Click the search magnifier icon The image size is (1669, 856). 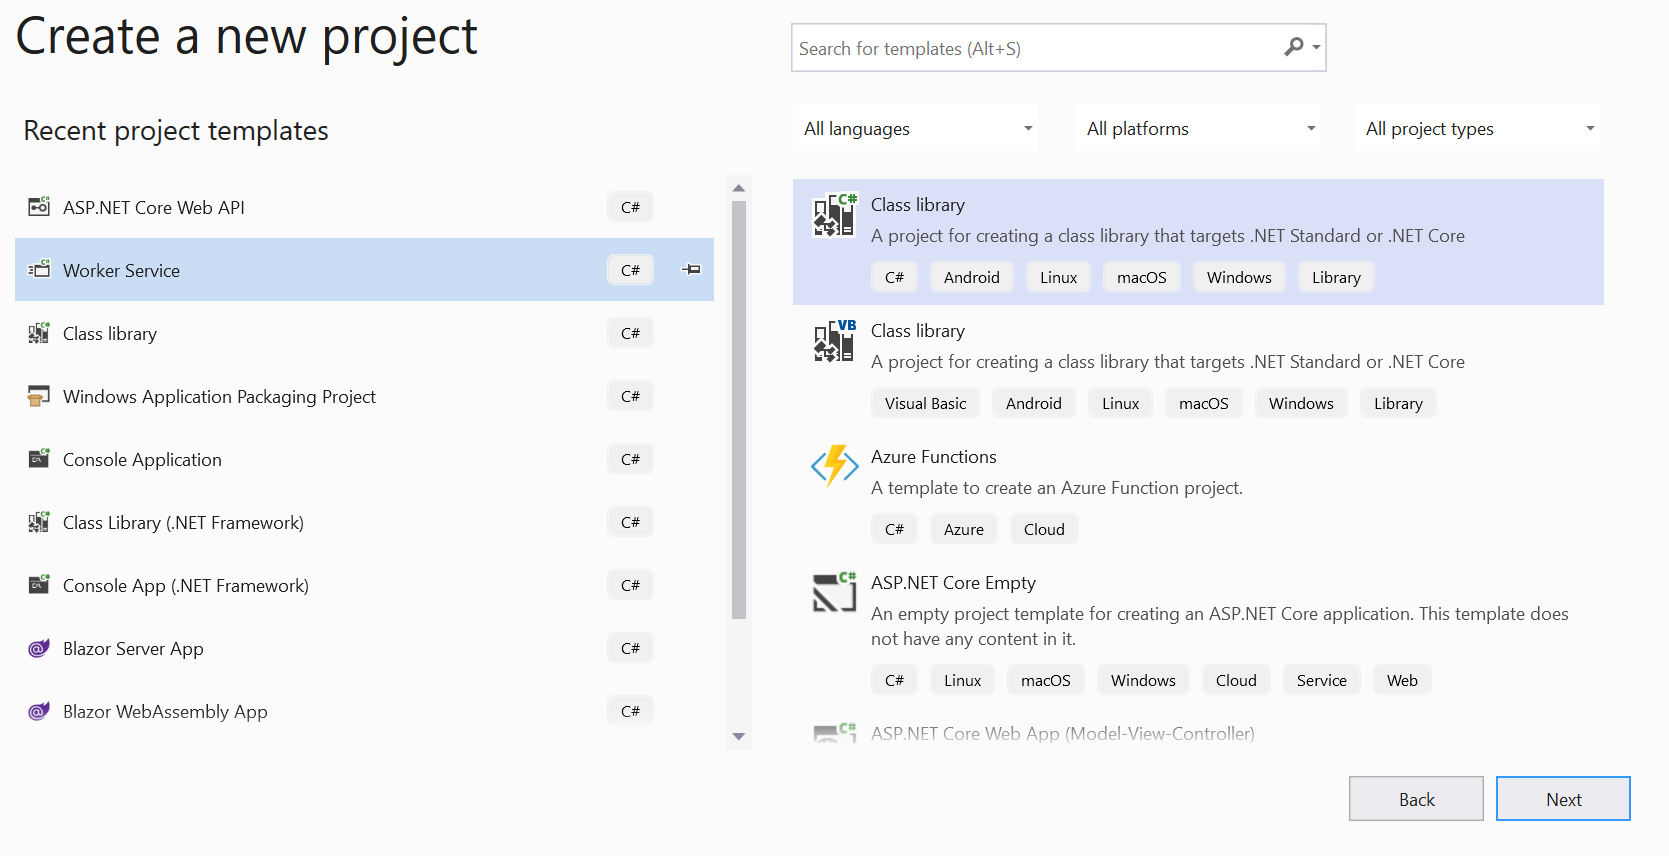tap(1294, 47)
